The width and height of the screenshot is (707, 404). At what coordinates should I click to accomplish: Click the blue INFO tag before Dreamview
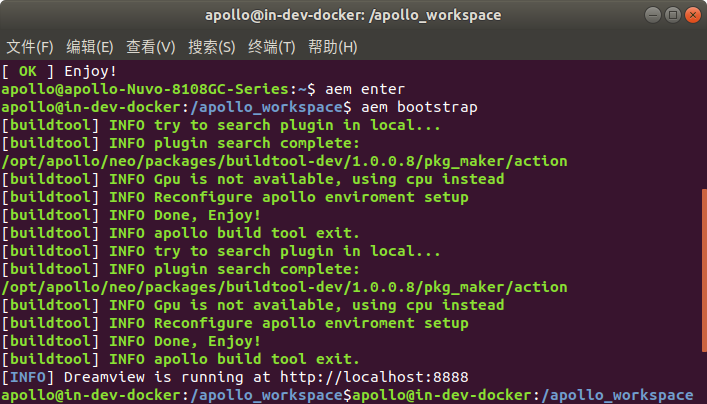click(30, 377)
